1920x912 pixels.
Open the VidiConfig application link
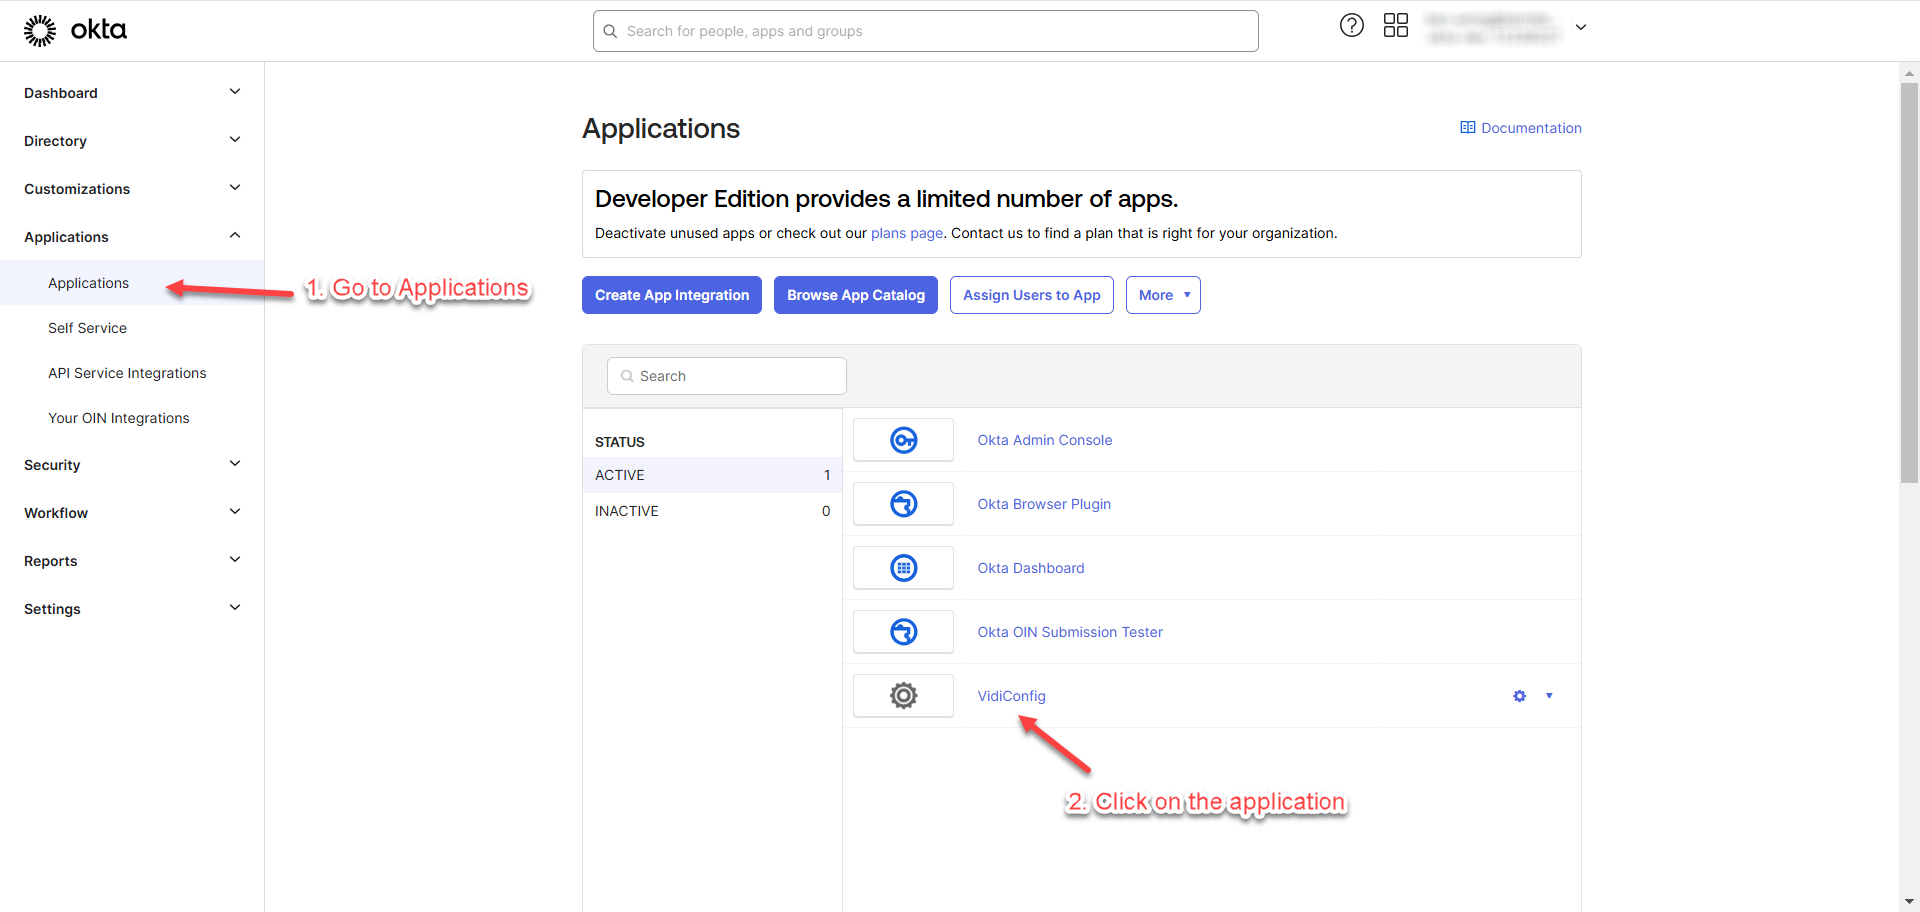(1011, 696)
